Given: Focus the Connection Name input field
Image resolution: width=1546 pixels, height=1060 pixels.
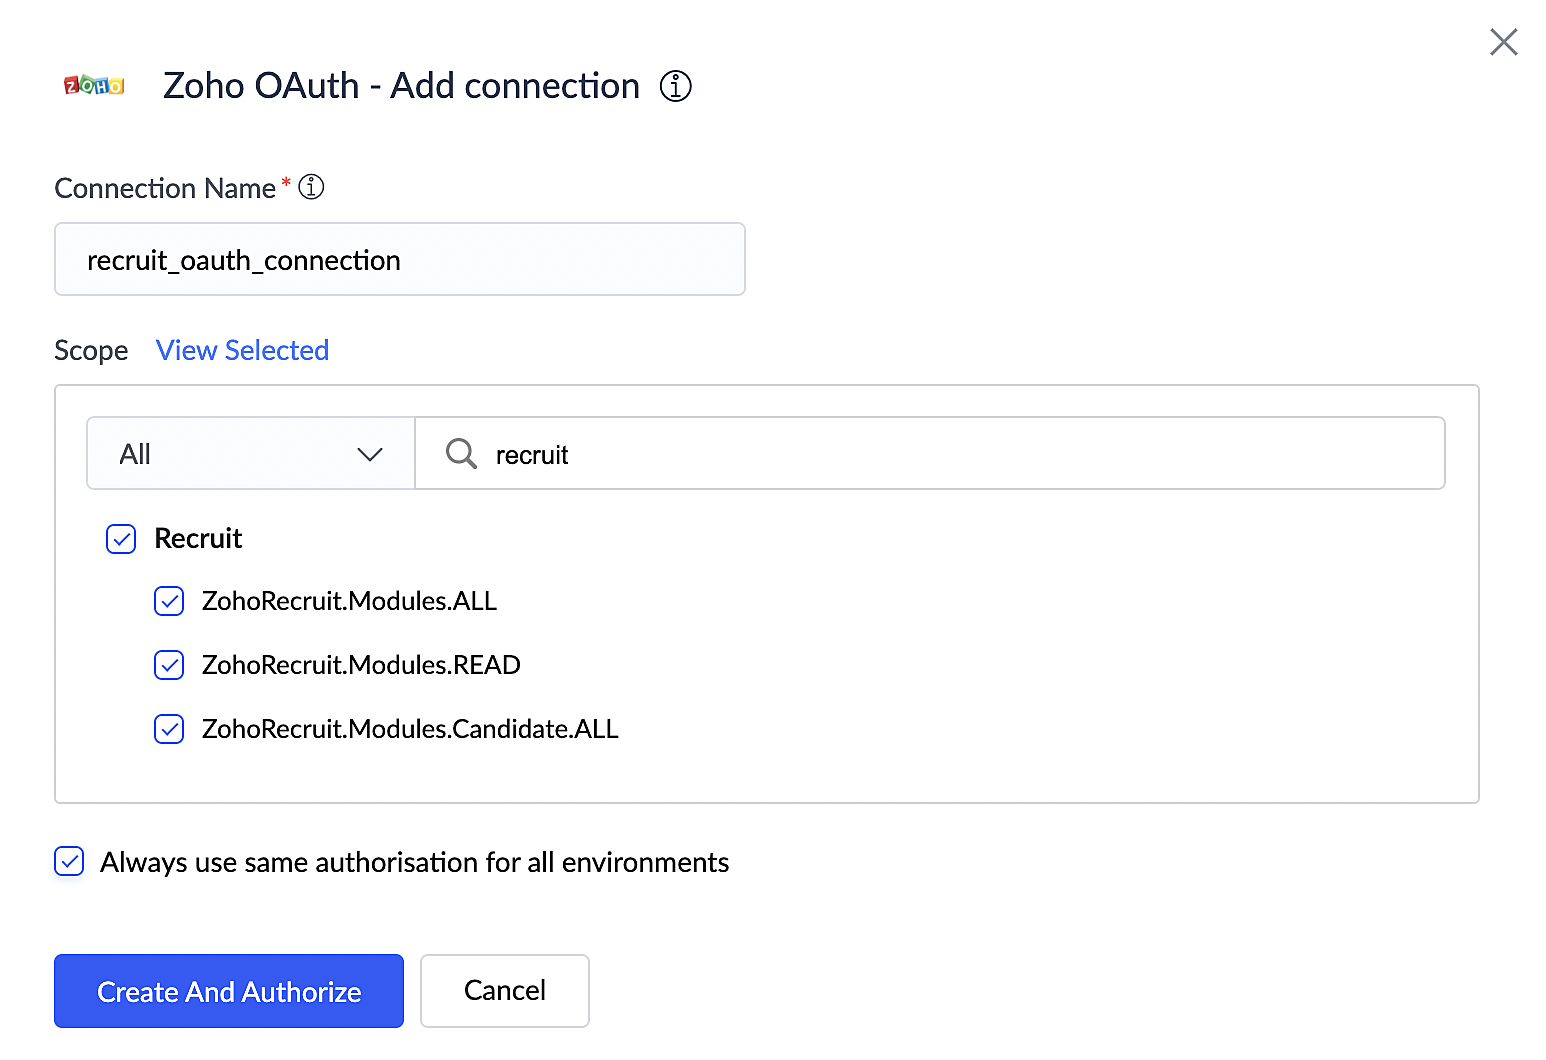Looking at the screenshot, I should pyautogui.click(x=400, y=260).
